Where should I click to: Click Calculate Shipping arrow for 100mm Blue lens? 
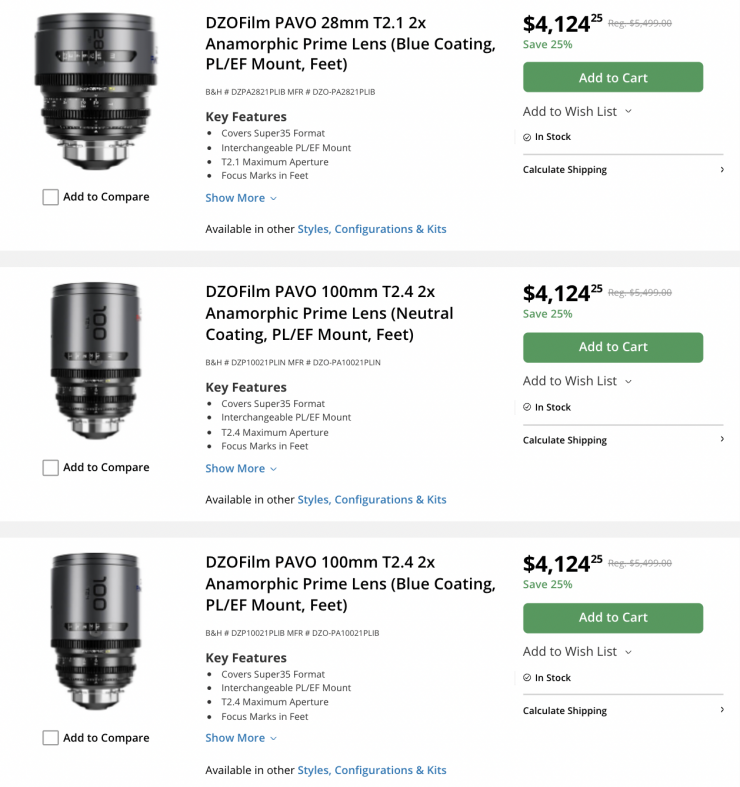click(x=721, y=710)
